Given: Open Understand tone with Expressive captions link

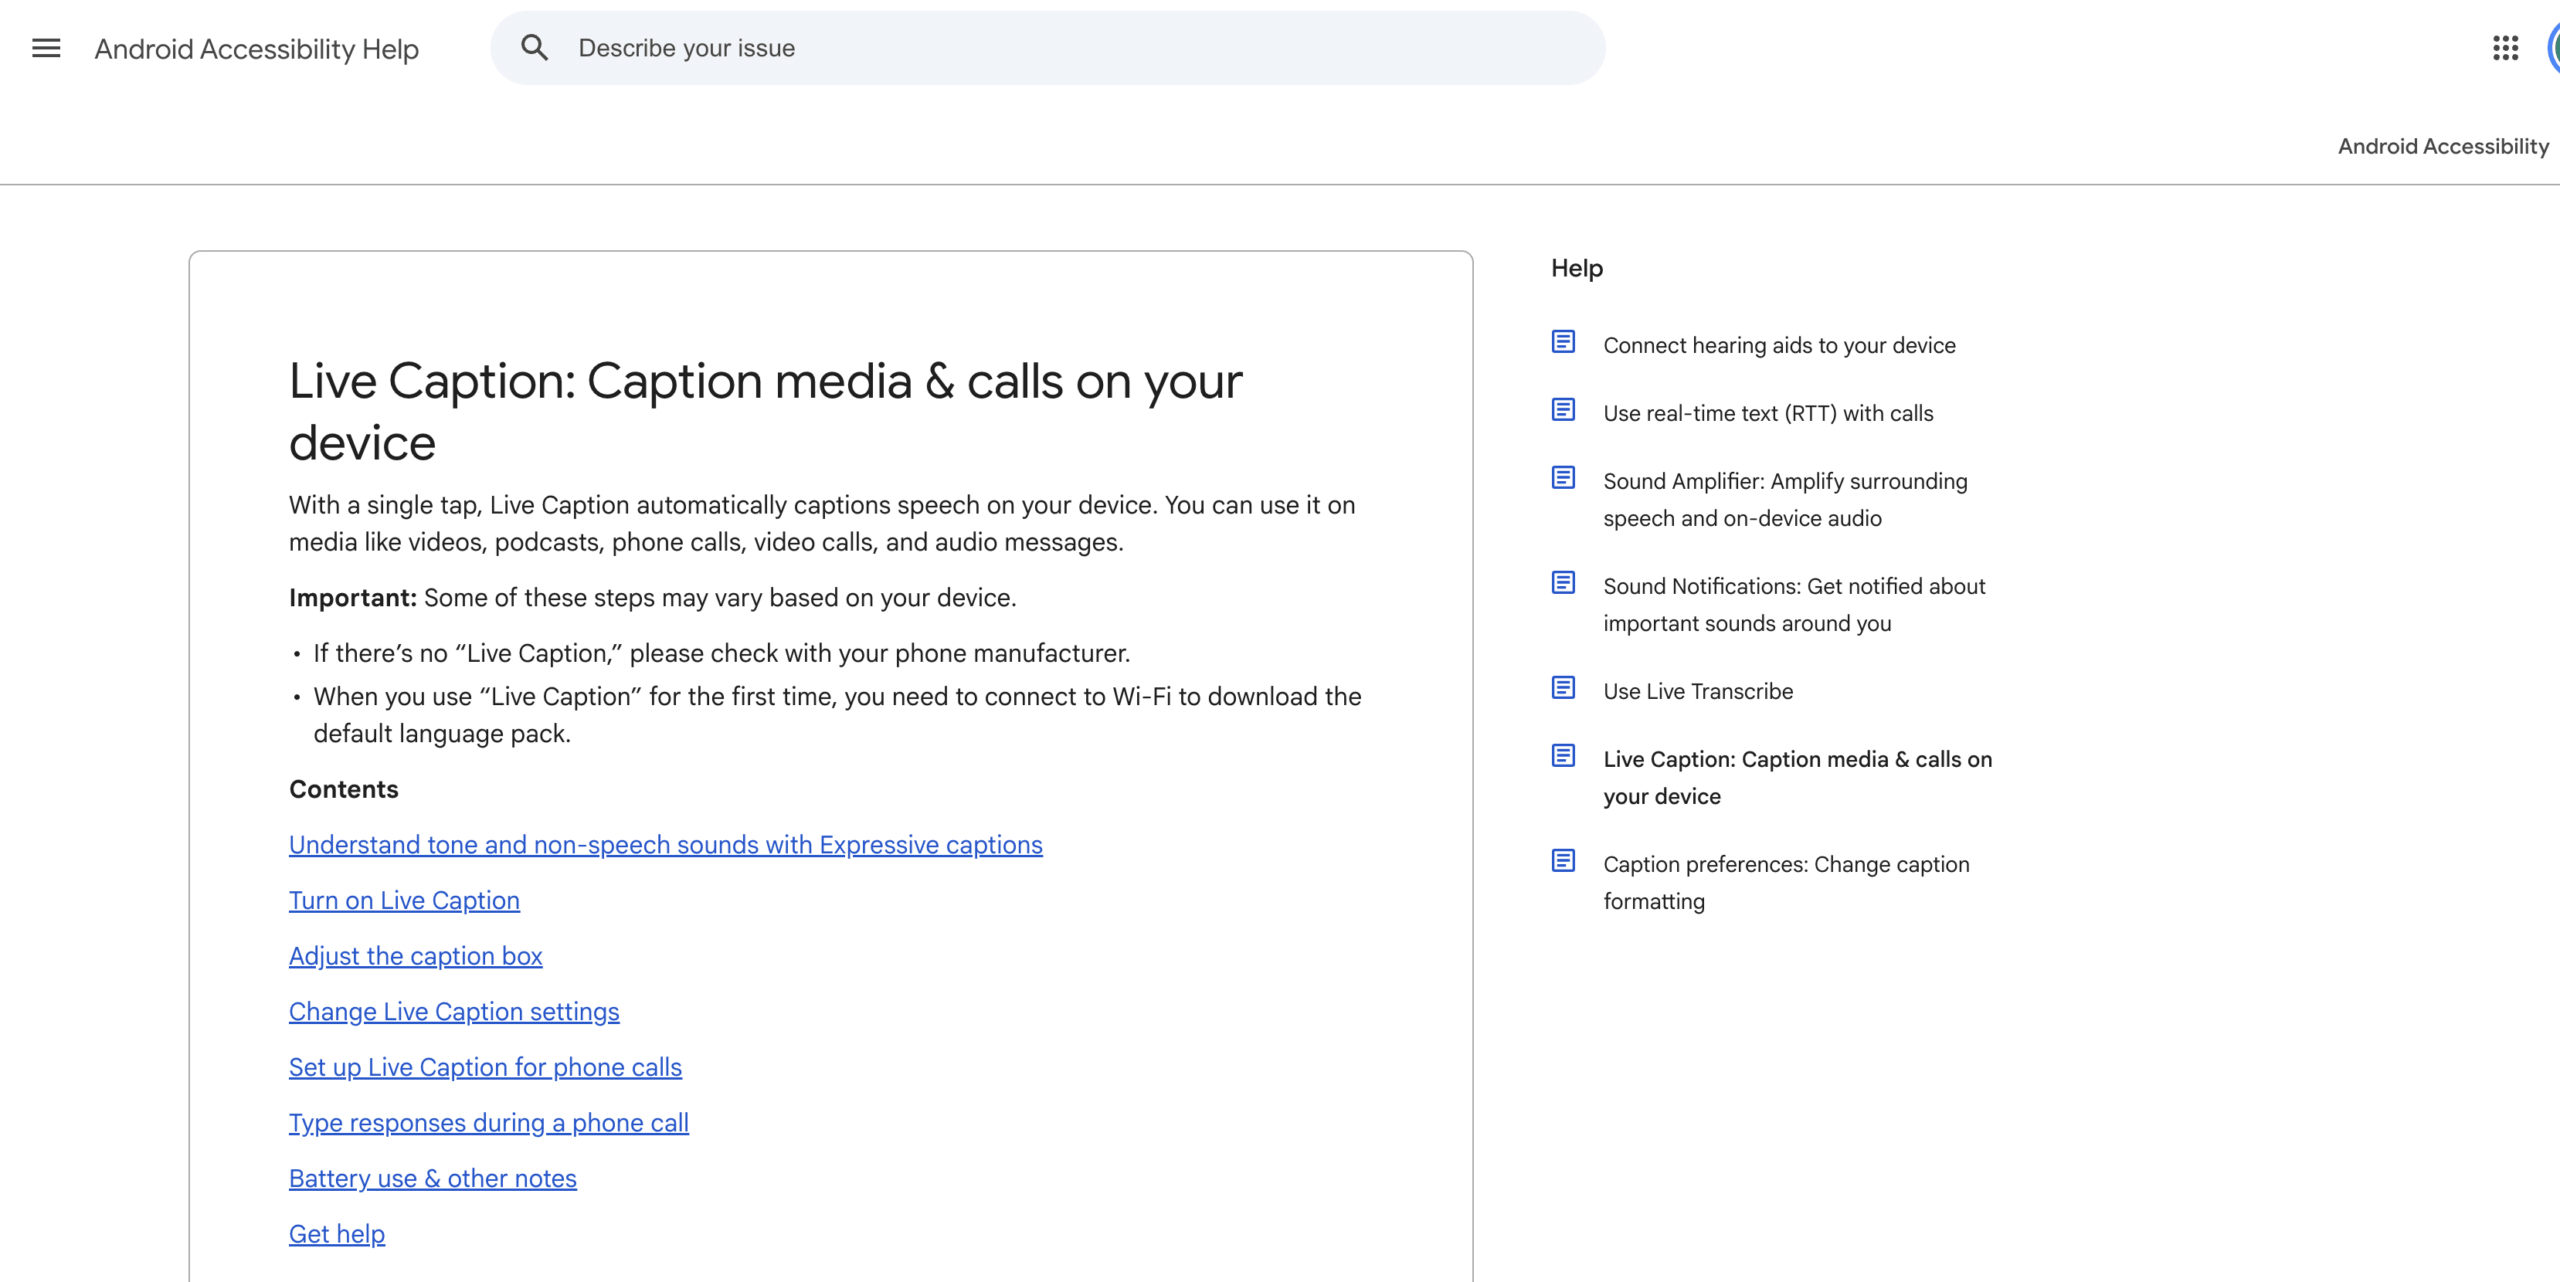Looking at the screenshot, I should point(665,845).
